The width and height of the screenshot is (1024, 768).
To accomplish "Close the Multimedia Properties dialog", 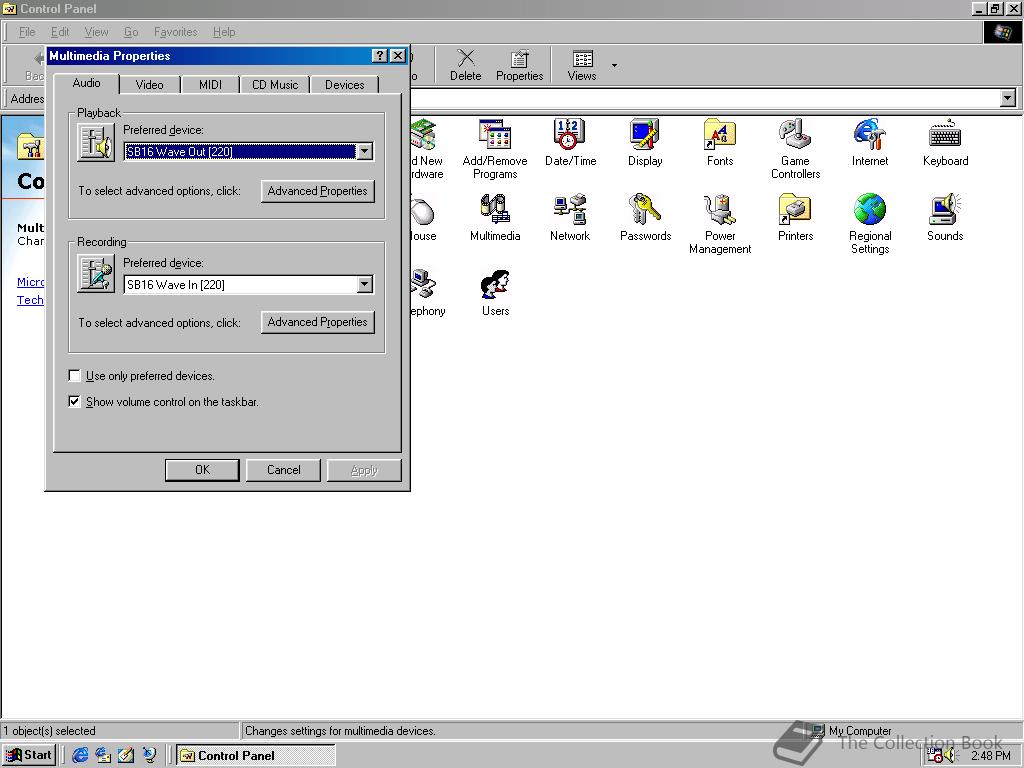I will point(397,56).
